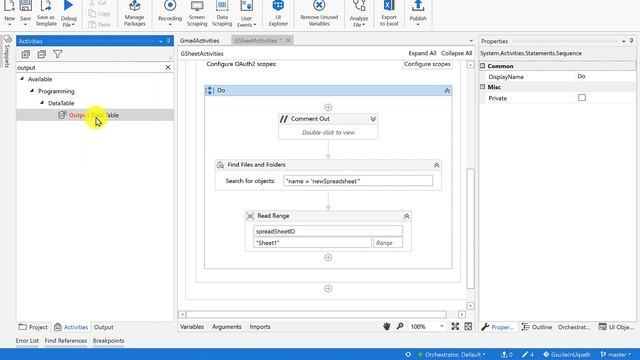Collapse the Misc property group
The height and width of the screenshot is (360, 640).
483,87
